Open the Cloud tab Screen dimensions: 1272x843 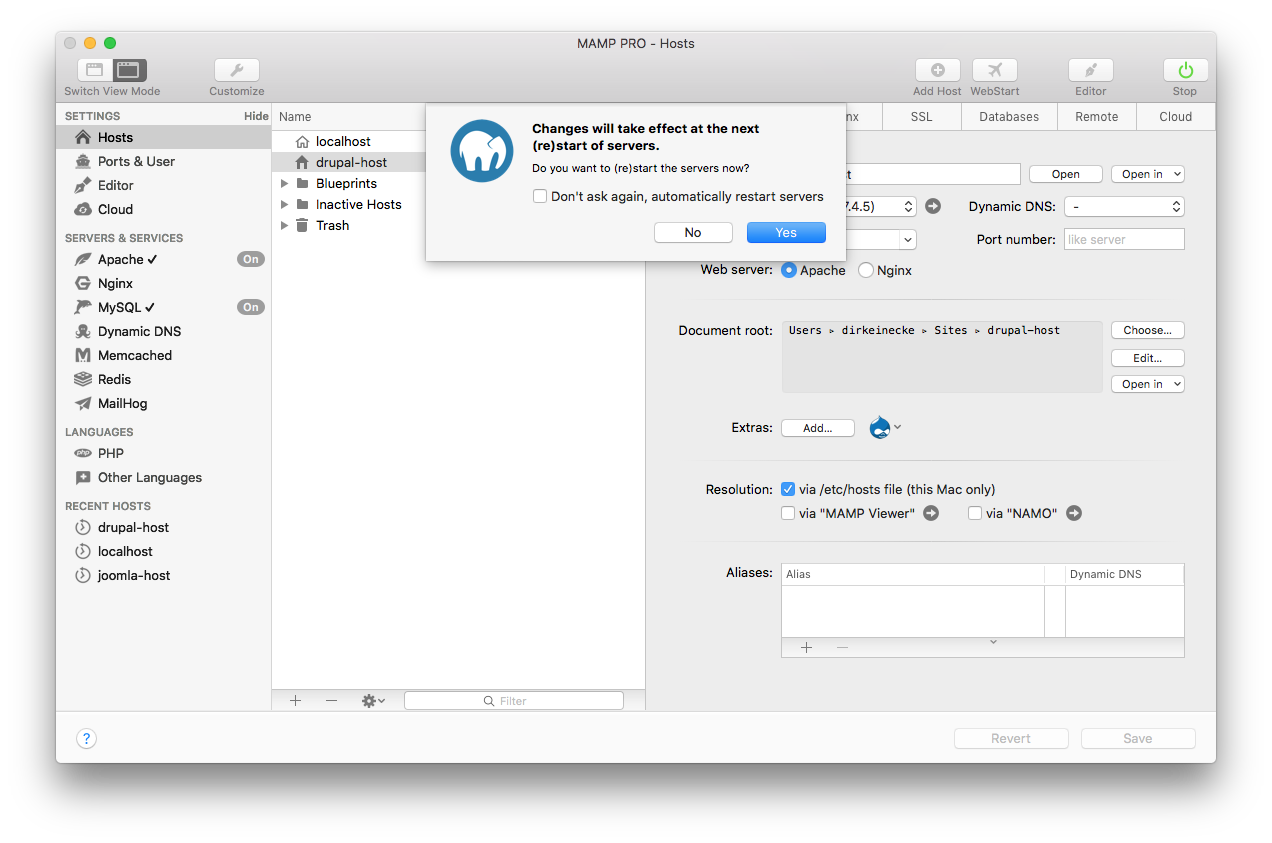coord(1175,116)
